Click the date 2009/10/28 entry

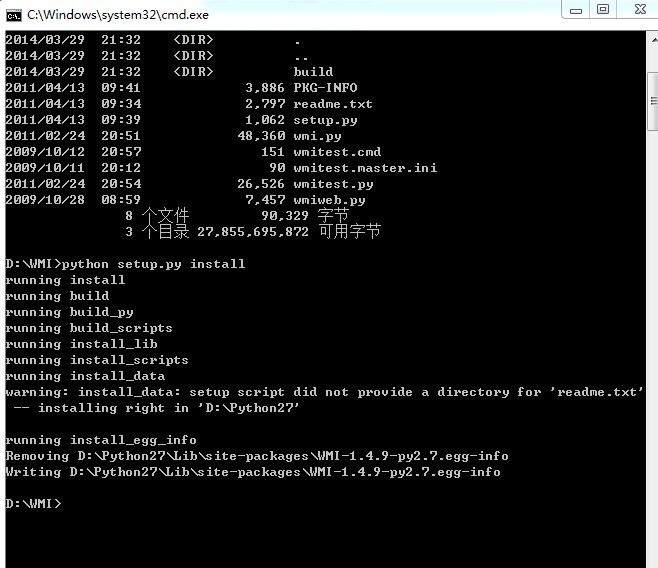click(x=45, y=200)
